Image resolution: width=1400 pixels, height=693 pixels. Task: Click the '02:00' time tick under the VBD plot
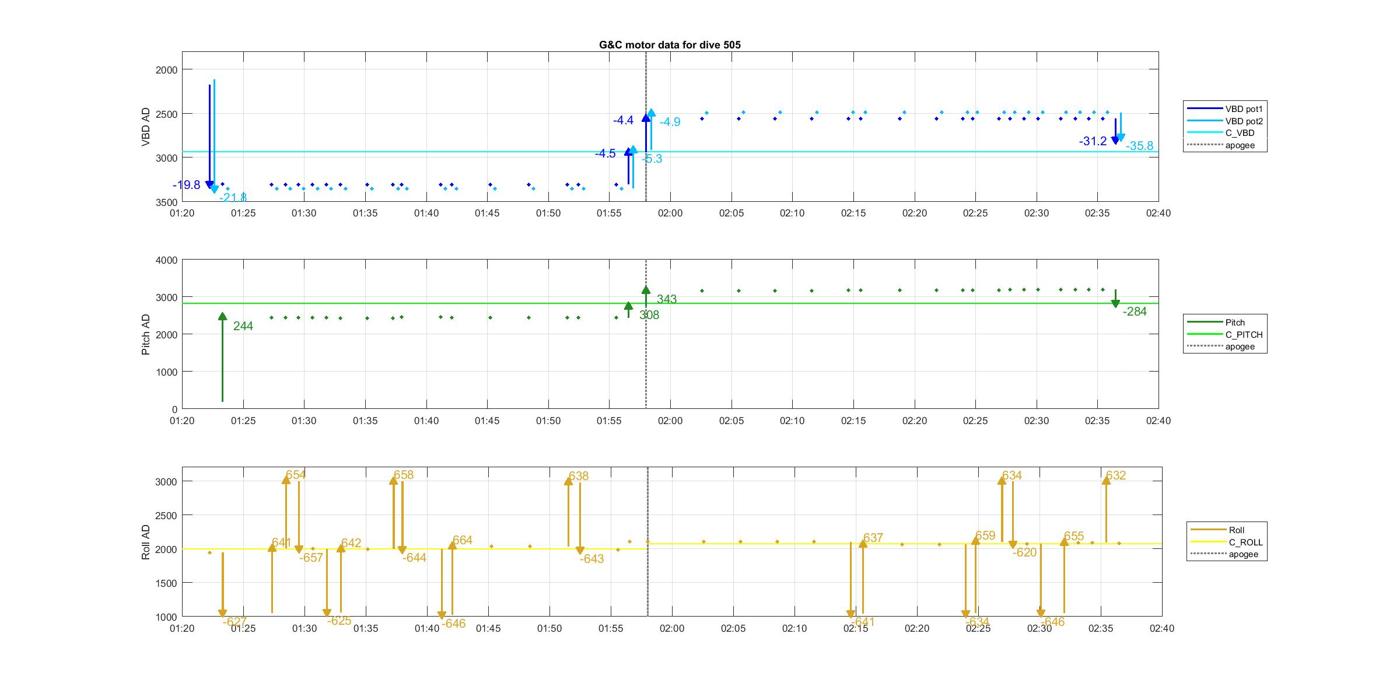670,213
